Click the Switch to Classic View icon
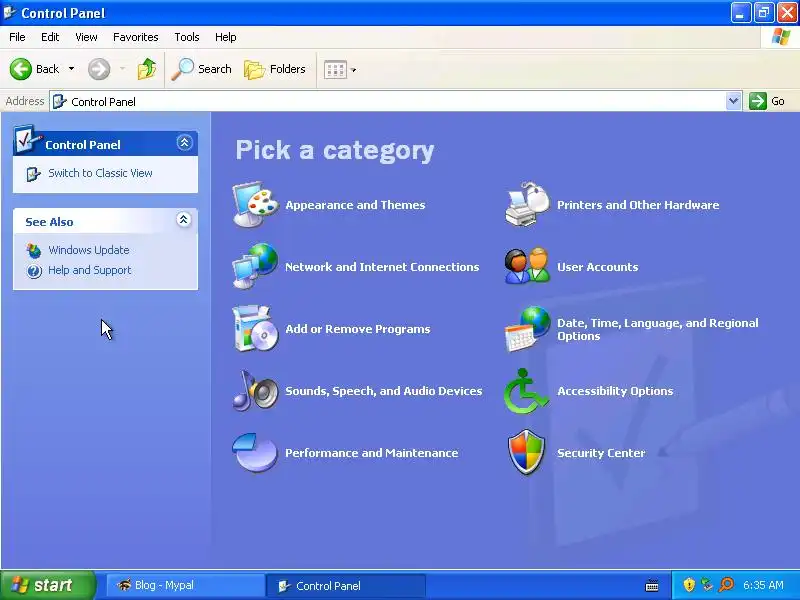The image size is (800, 600). (x=33, y=174)
